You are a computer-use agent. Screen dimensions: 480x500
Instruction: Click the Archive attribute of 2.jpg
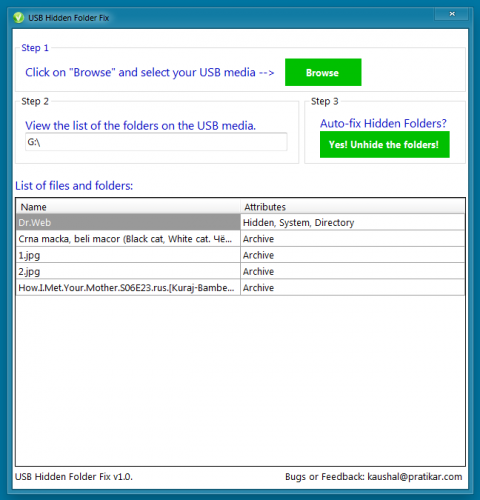point(258,272)
